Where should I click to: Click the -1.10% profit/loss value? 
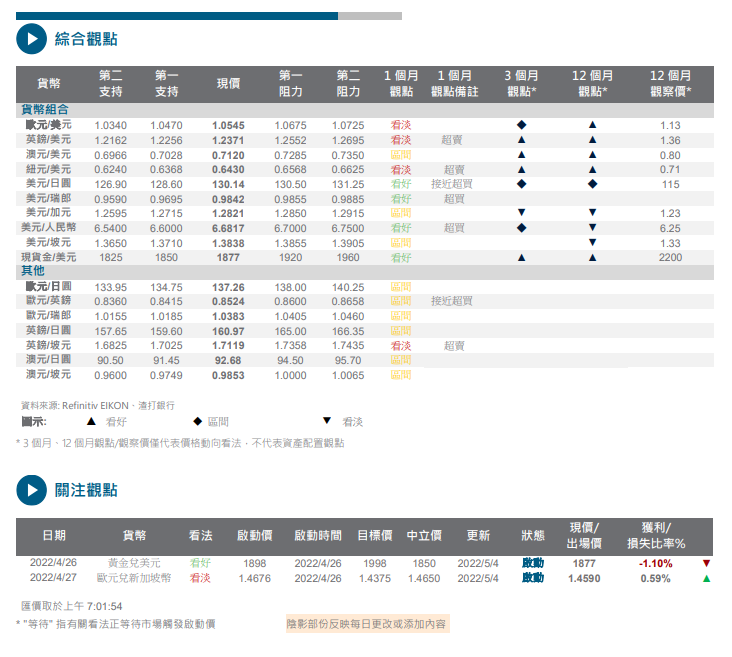click(x=655, y=564)
